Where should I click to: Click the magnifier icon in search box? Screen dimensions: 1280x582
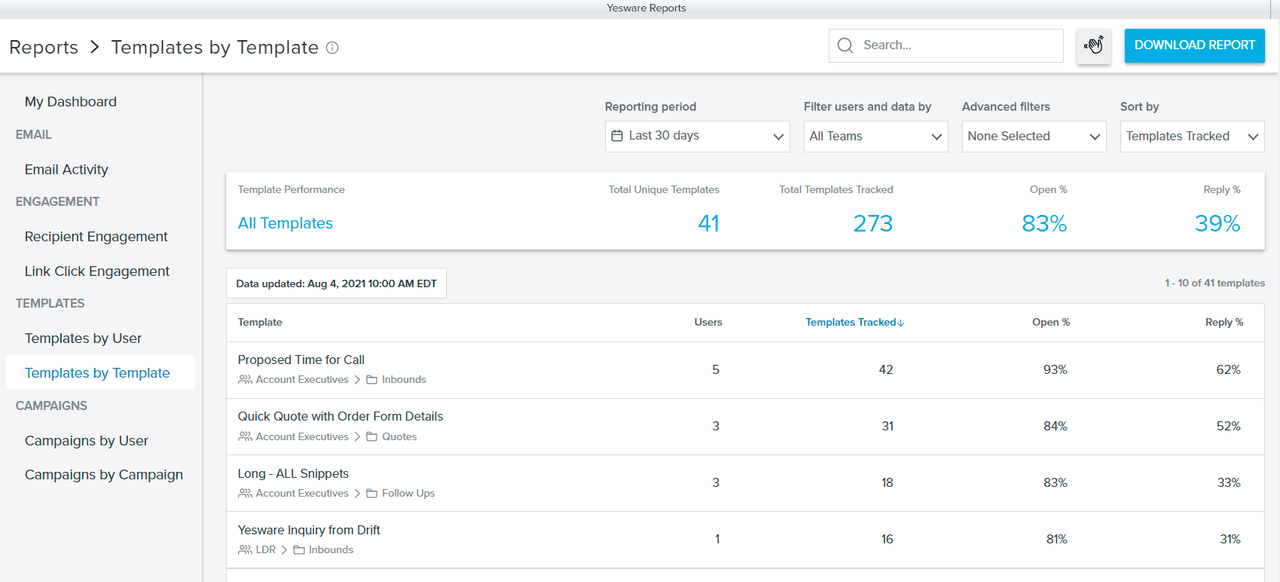846,45
